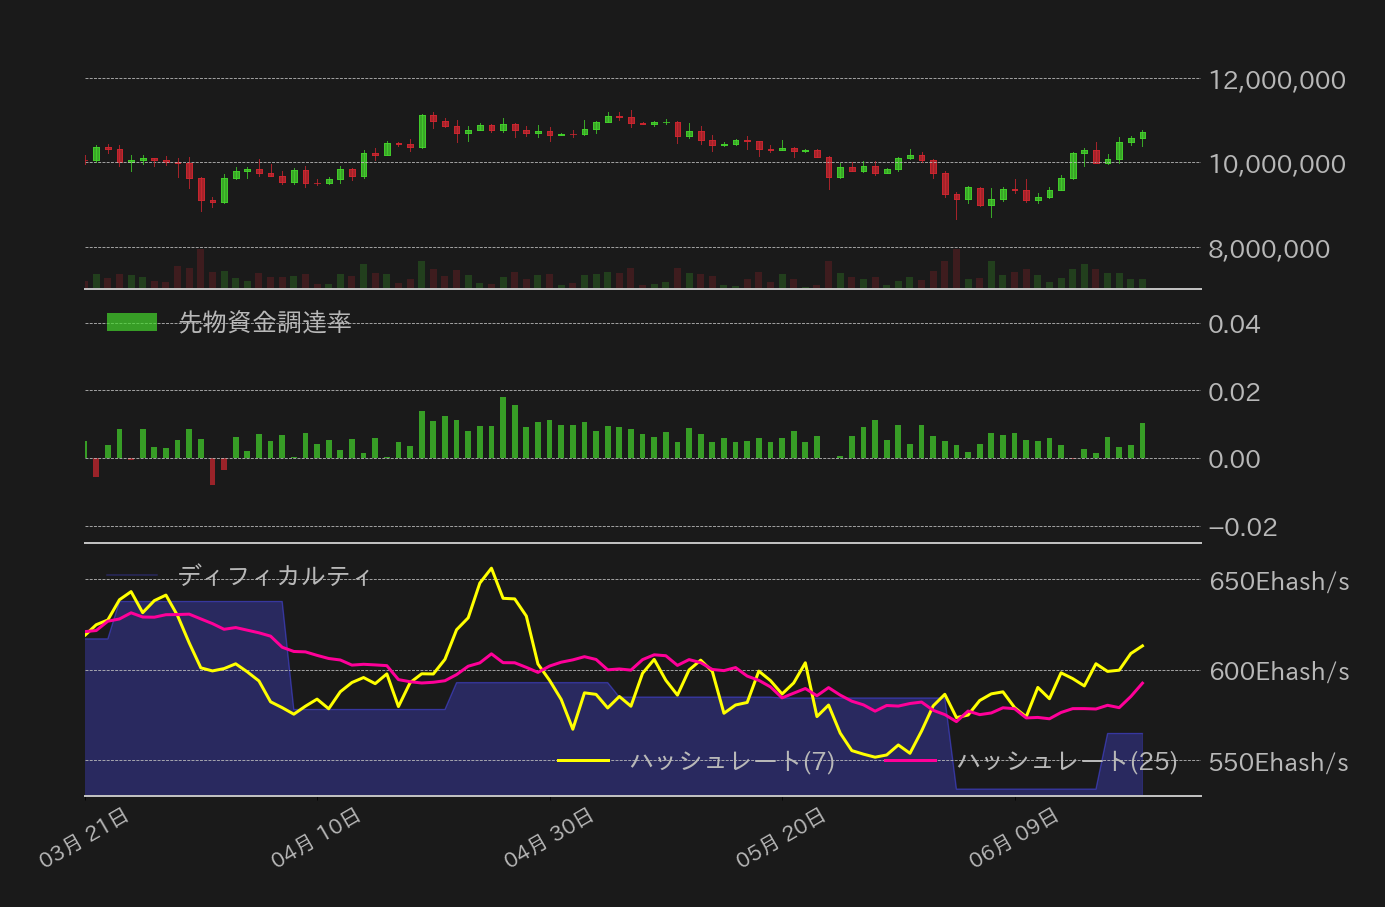
Task: Select the 10,000,000 price axis label
Action: [1276, 164]
